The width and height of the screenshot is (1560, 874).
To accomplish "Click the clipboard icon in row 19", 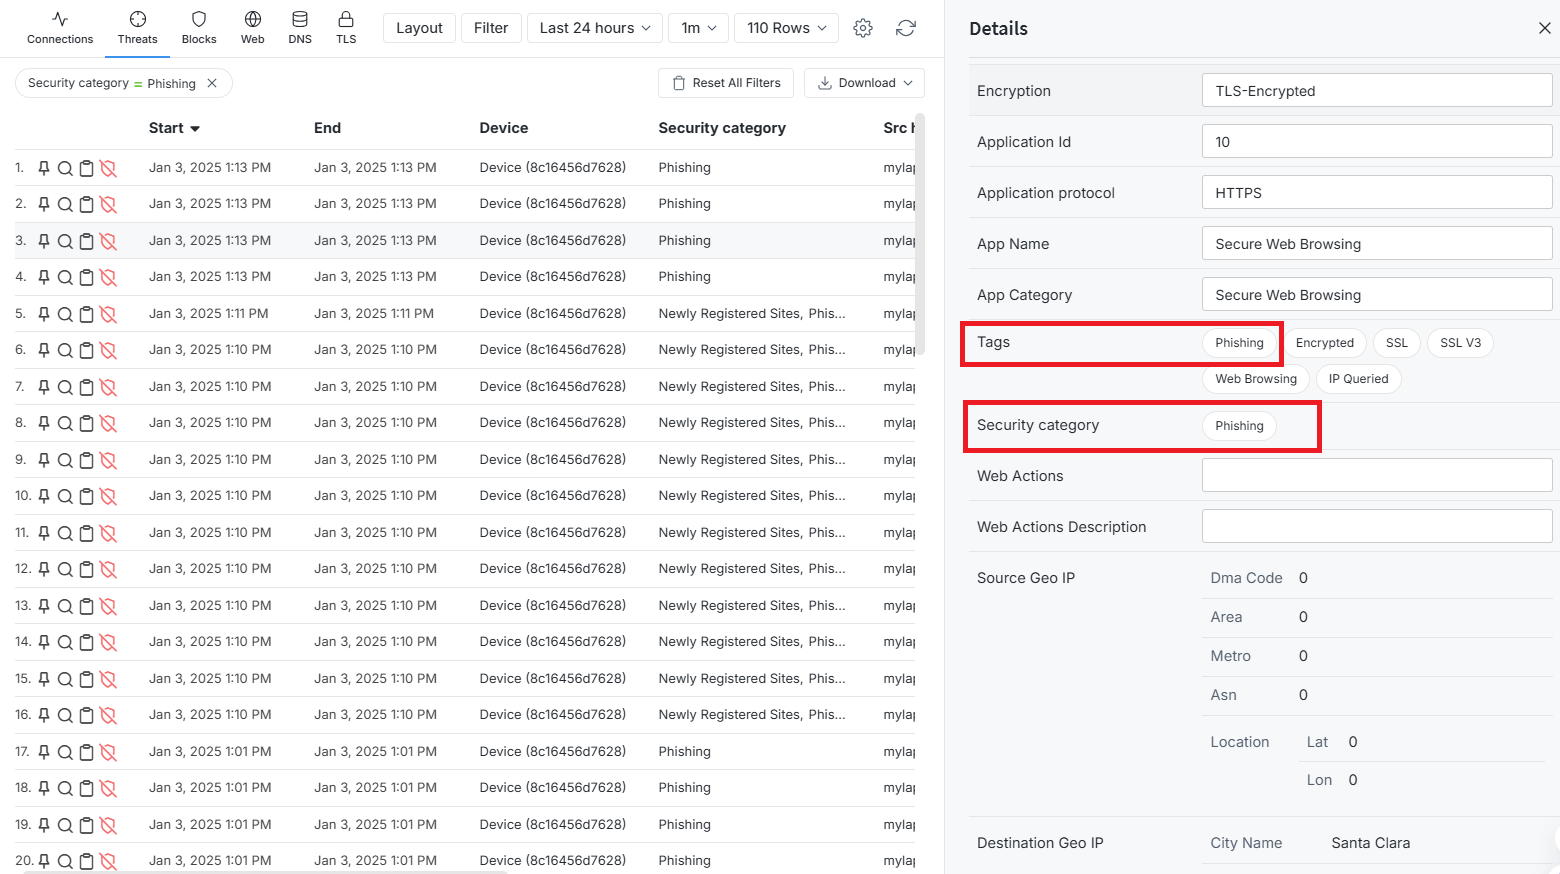I will coord(87,825).
